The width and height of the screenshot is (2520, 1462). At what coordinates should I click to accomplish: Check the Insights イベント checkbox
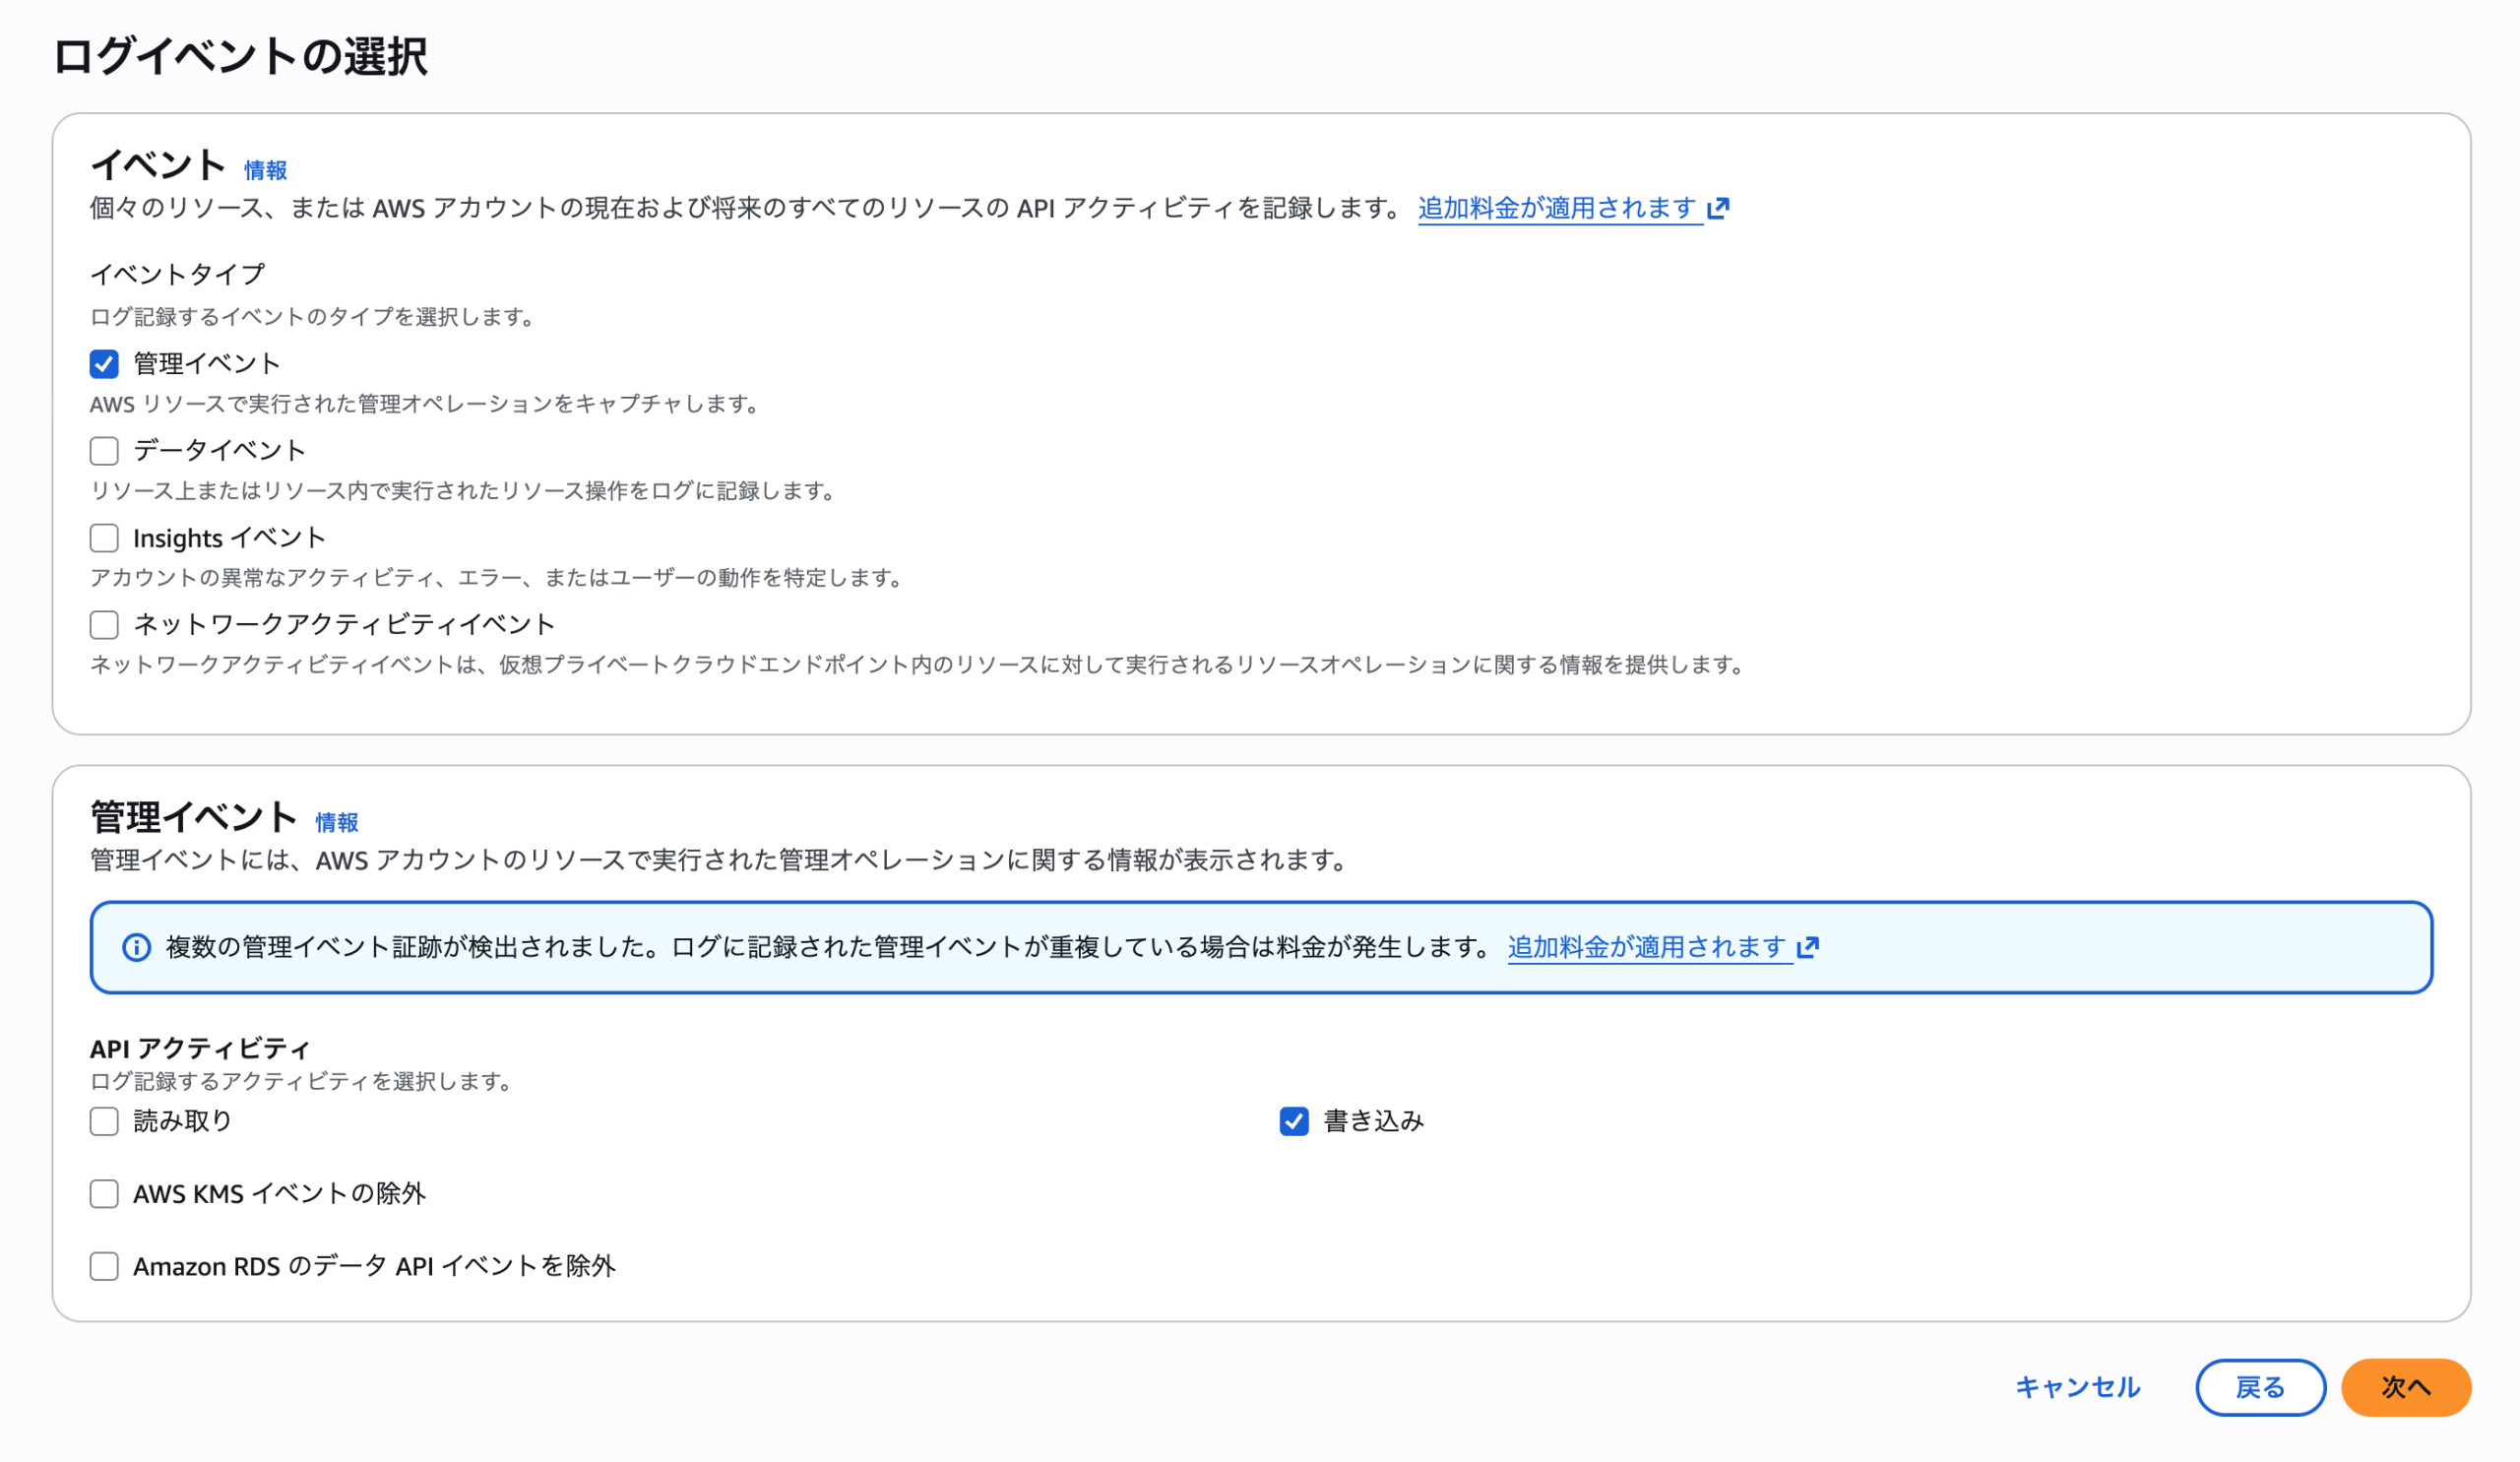point(104,538)
